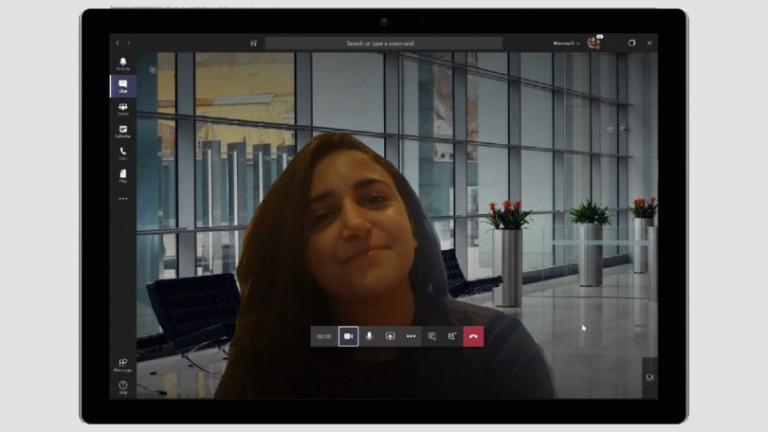This screenshot has width=768, height=432.
Task: Show more apps via sidebar ellipsis
Action: [123, 199]
